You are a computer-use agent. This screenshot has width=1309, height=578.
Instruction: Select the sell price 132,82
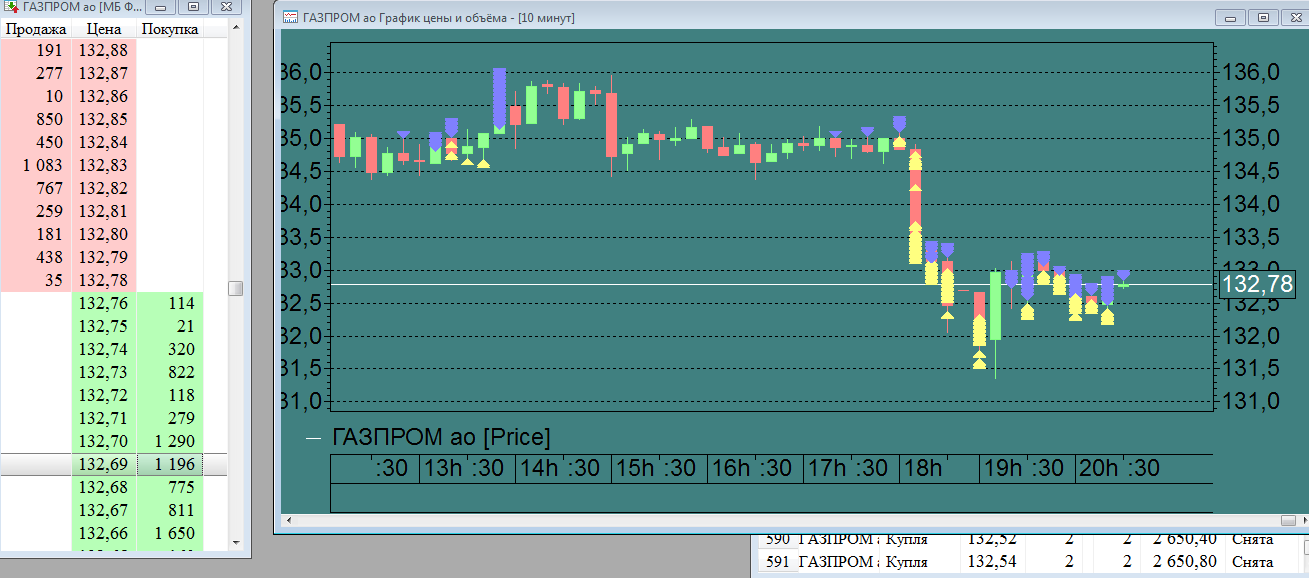103,188
